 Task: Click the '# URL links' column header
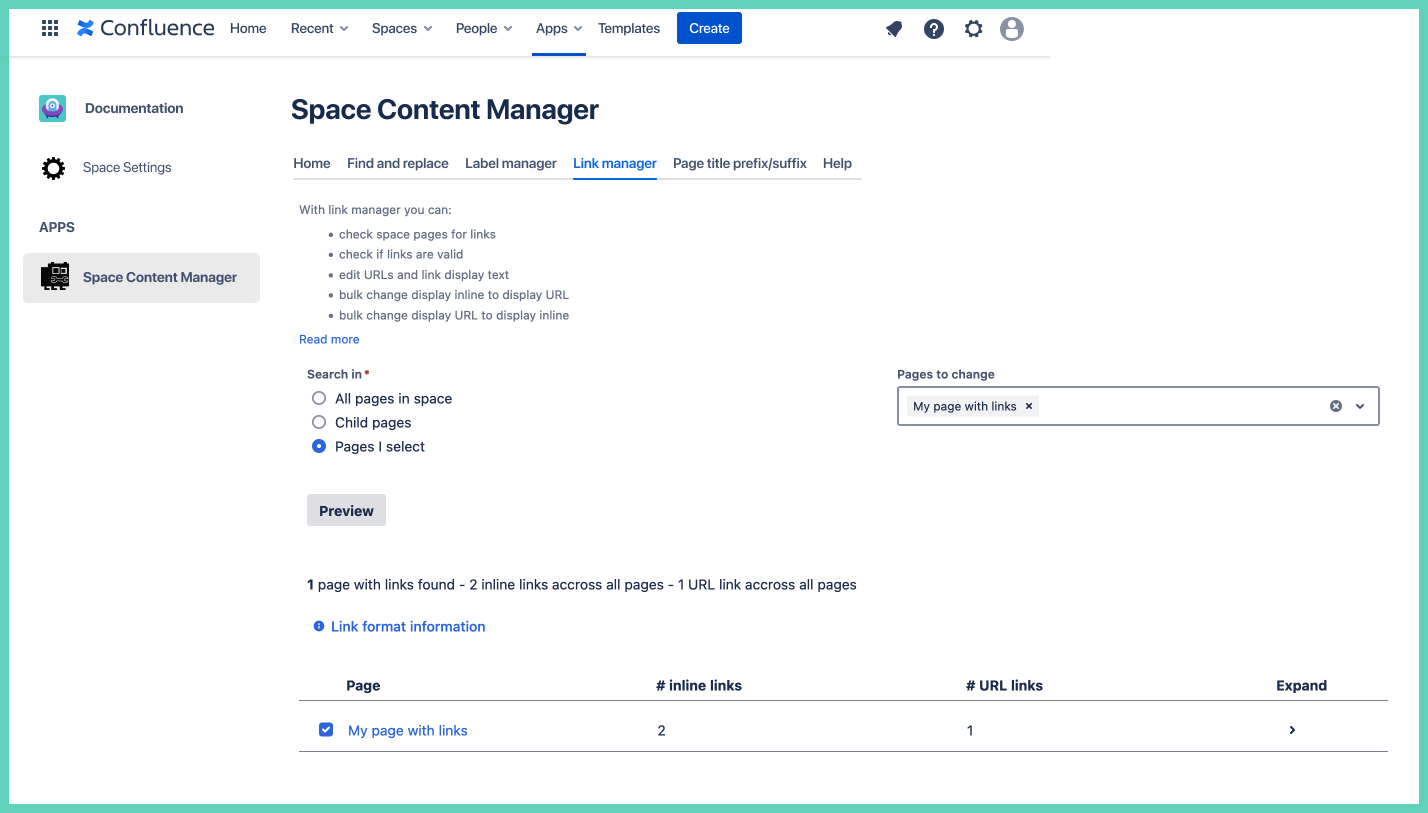1004,685
